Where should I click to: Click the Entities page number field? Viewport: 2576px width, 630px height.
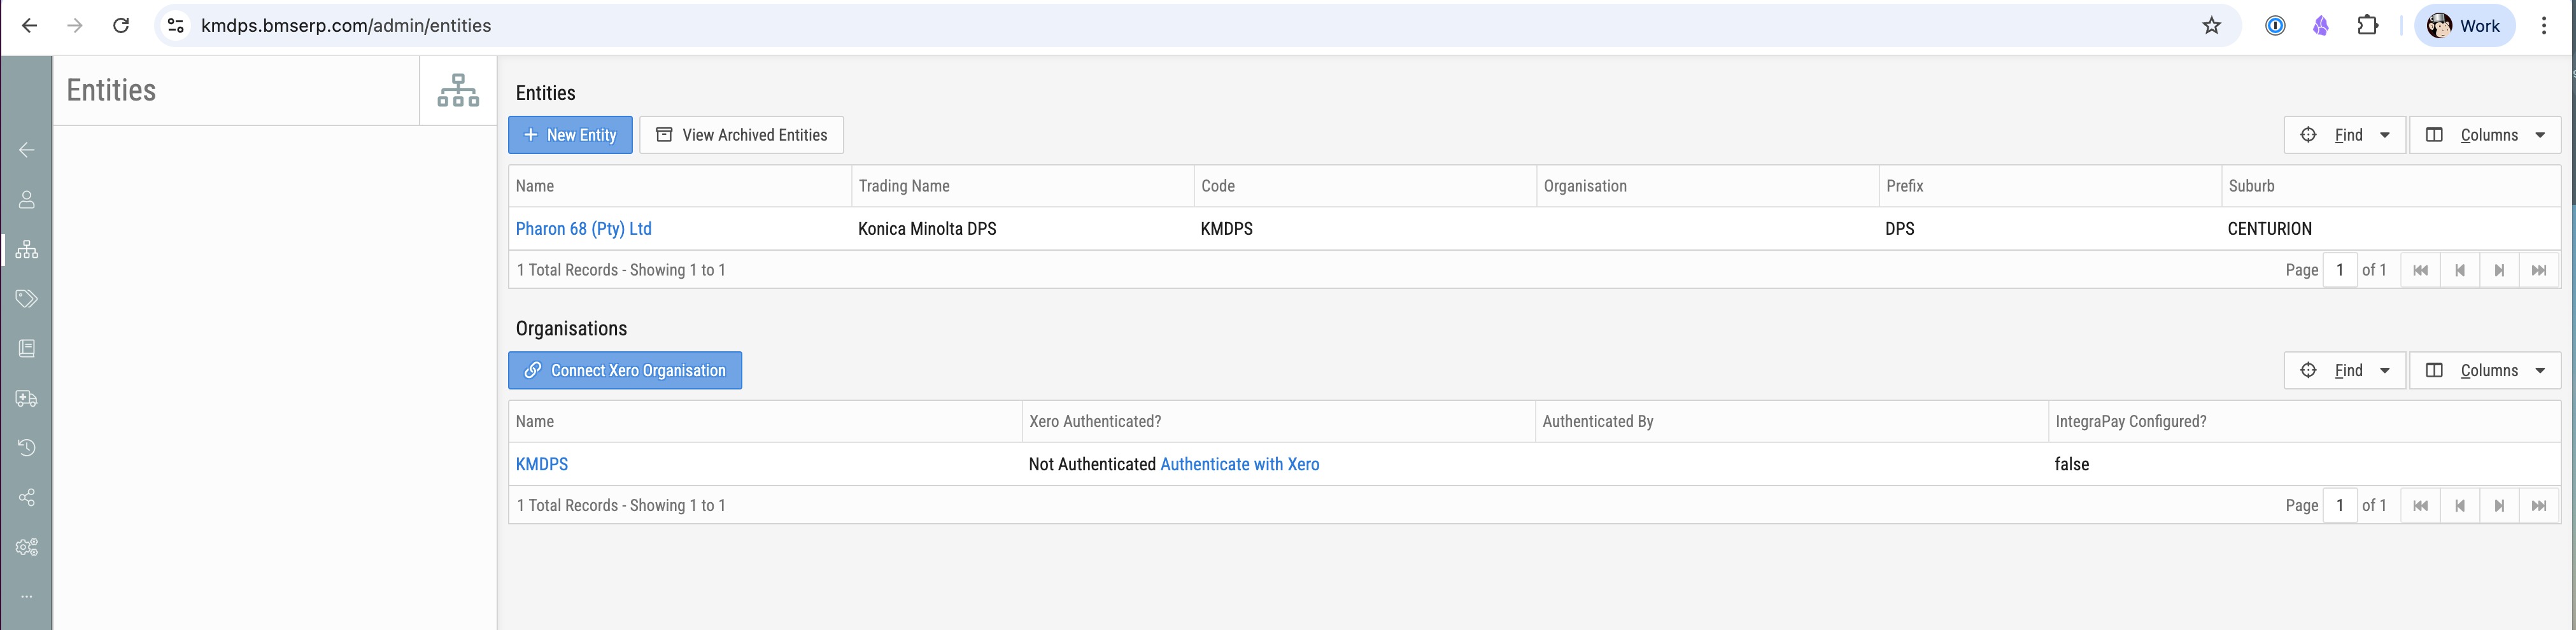(2339, 270)
